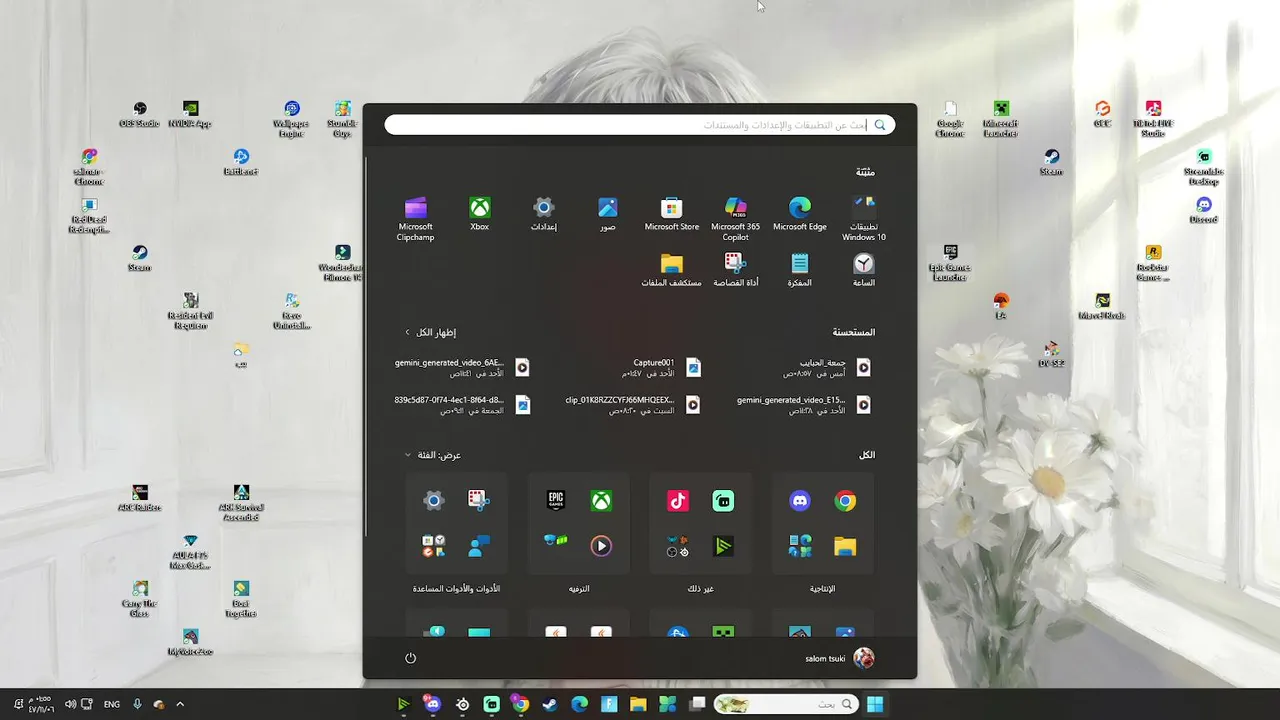Open Discord from the taskbar
Screen dimensions: 1280x720
433,704
